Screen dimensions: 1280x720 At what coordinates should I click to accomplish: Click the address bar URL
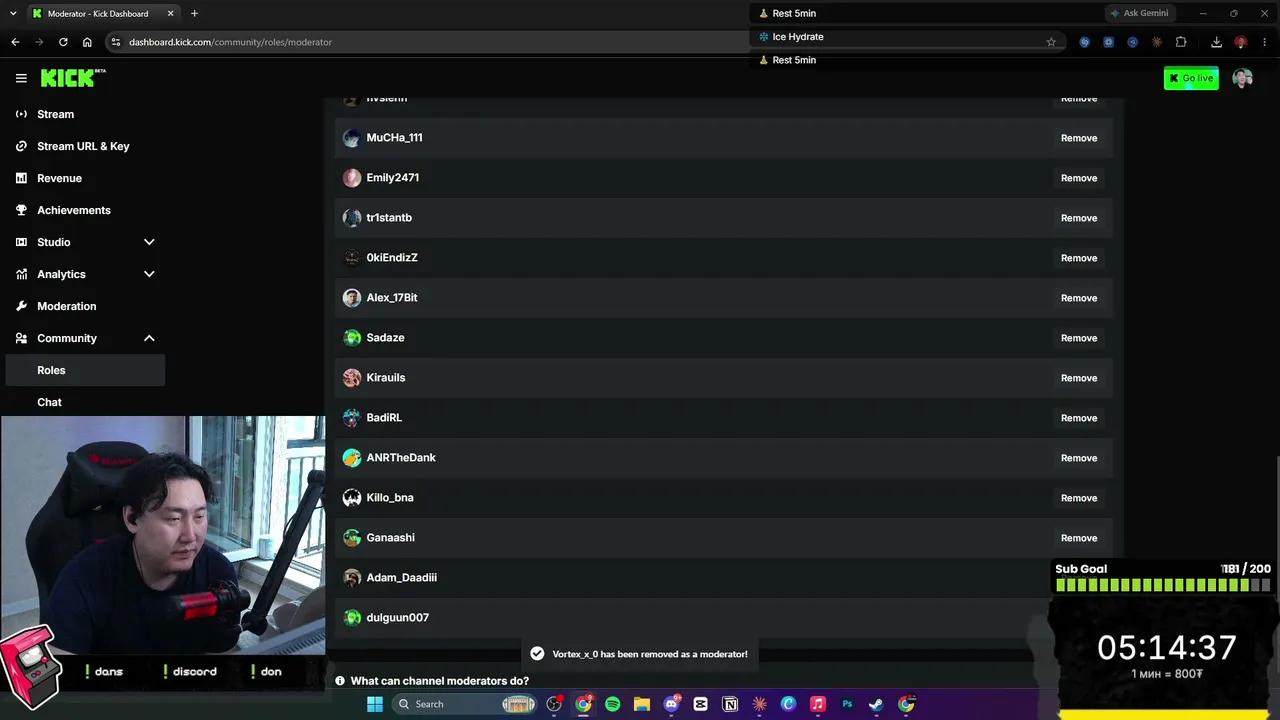230,42
